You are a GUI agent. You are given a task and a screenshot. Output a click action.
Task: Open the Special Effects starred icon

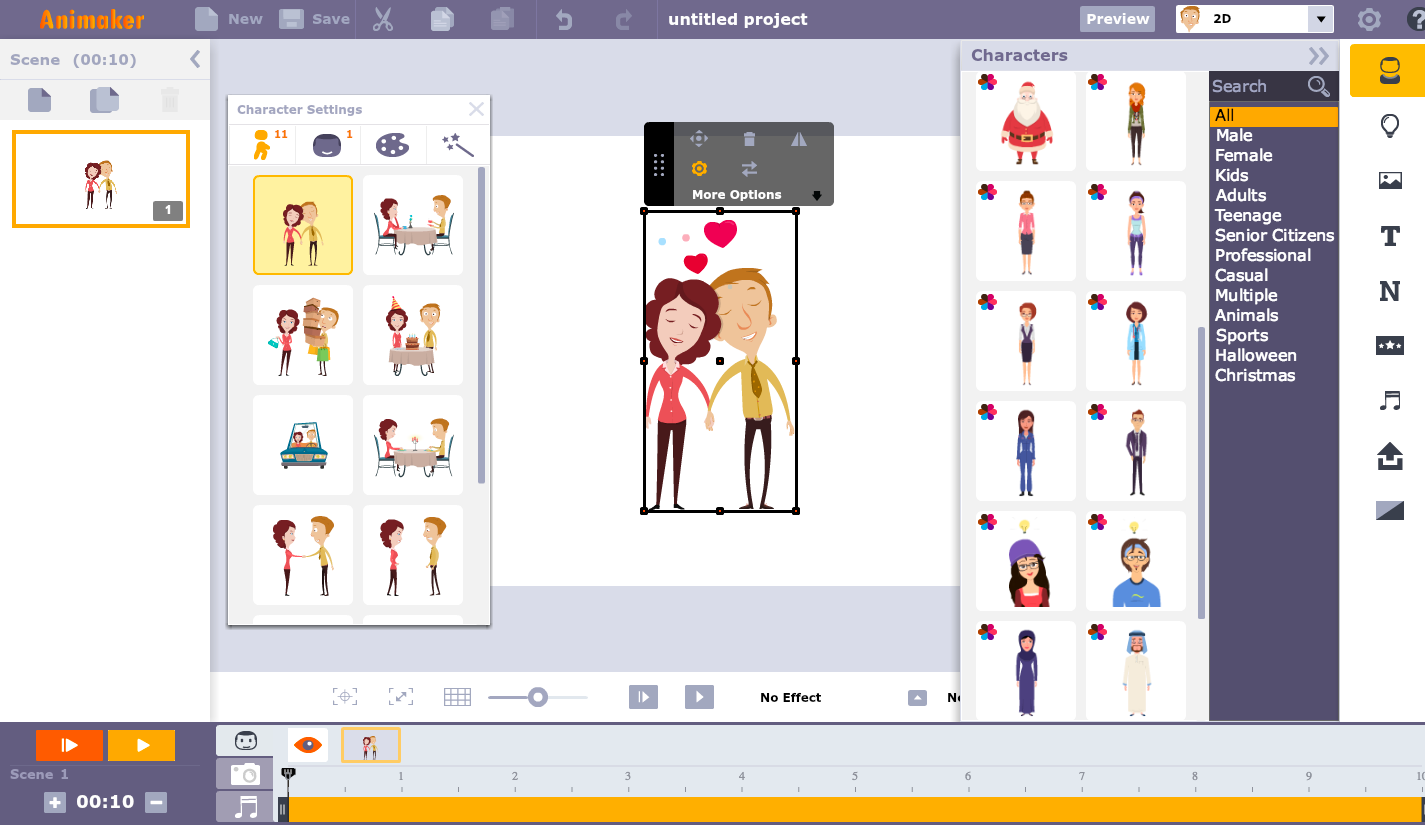[x=1389, y=345]
